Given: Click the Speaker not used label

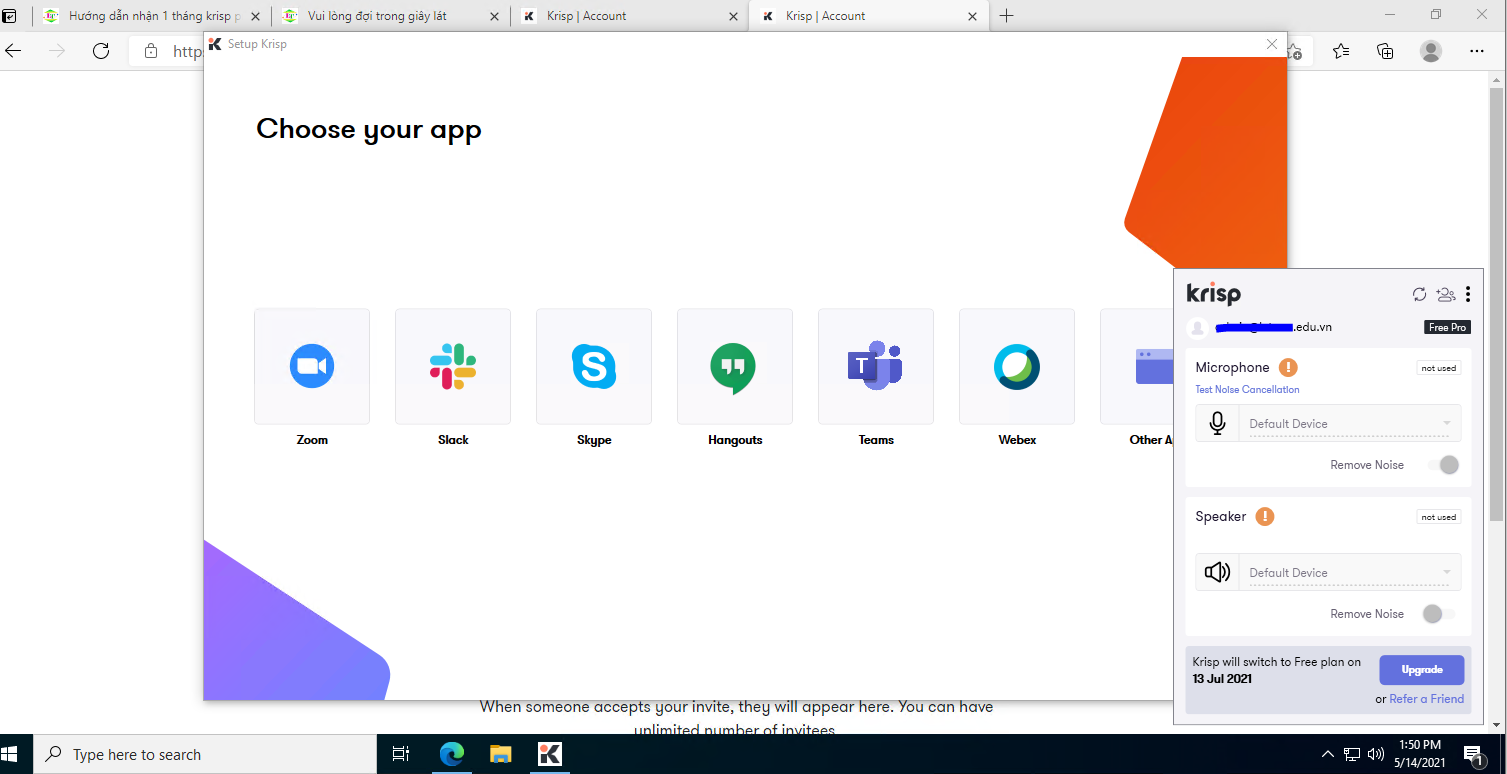Looking at the screenshot, I should (x=1439, y=517).
